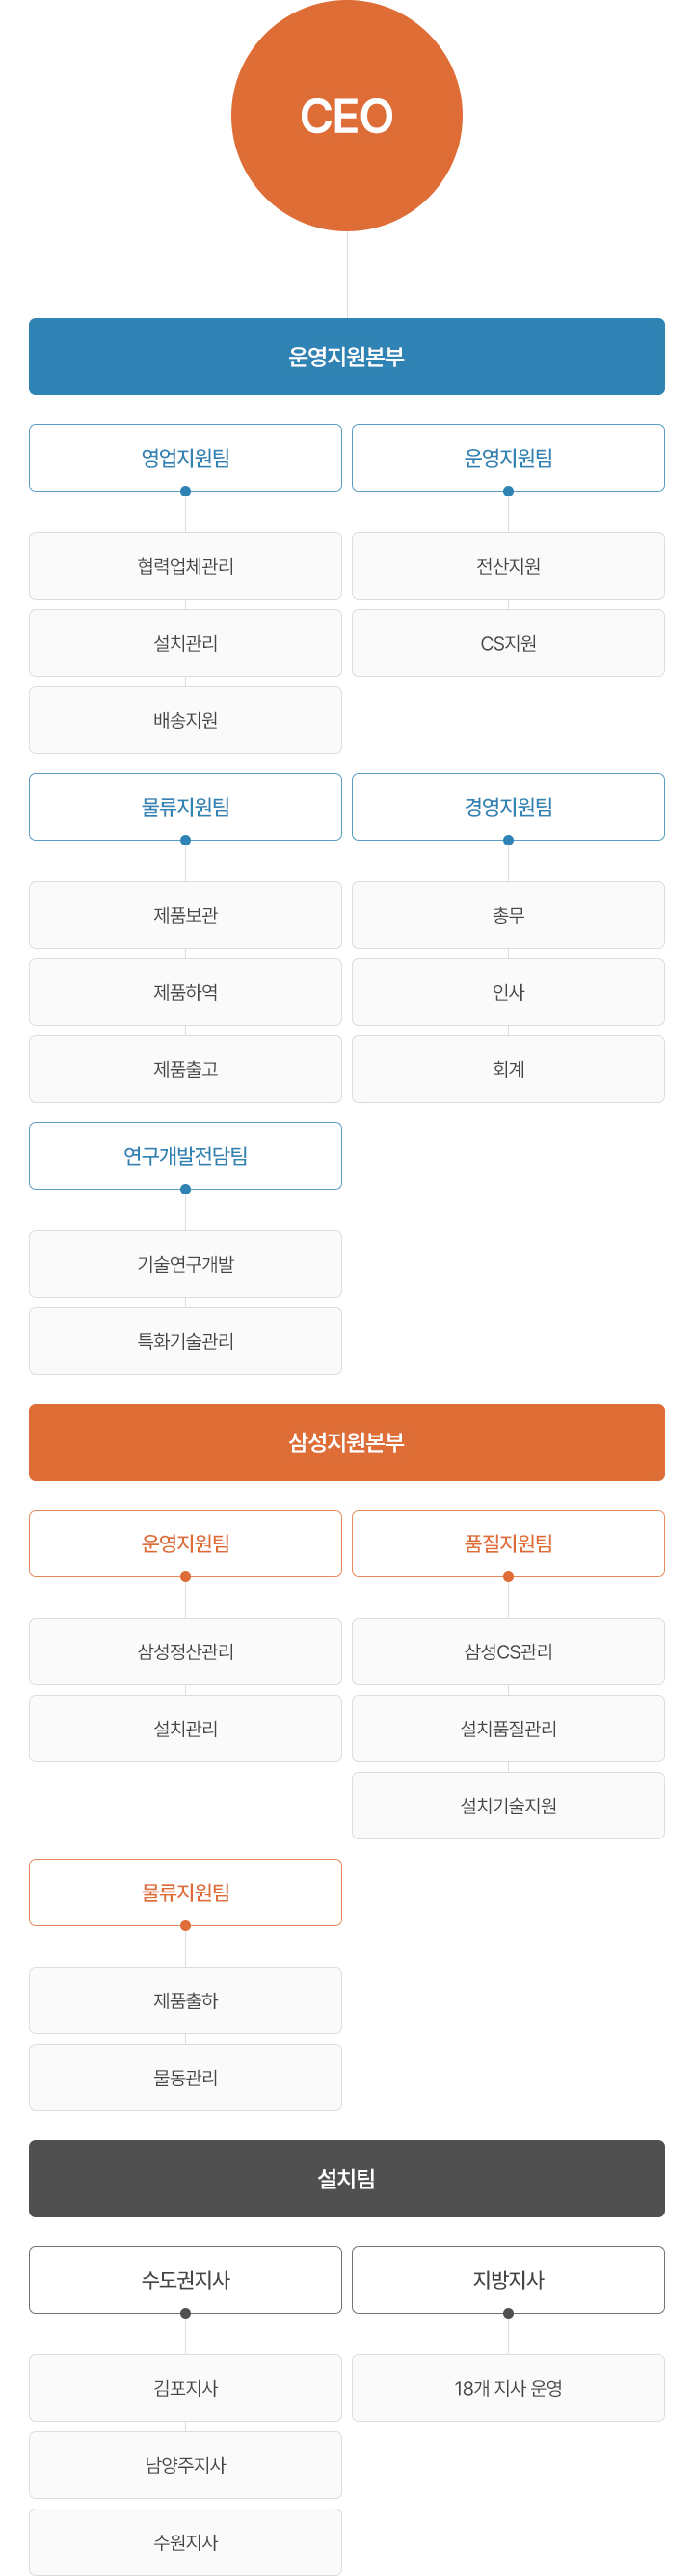Click the 회계 item box

[508, 1069]
